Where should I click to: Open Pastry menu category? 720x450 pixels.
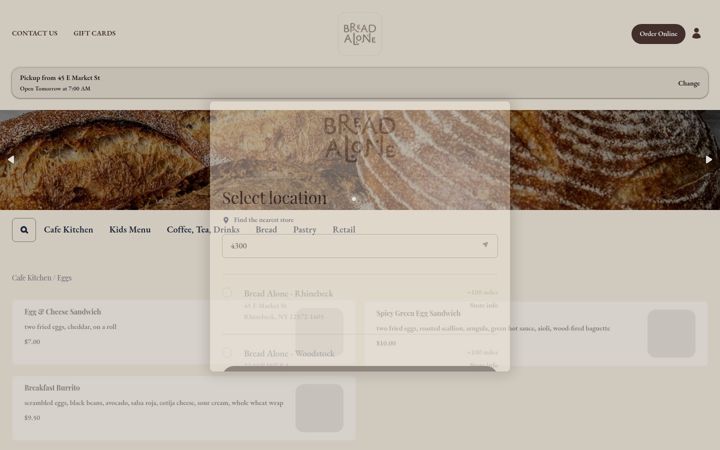[x=305, y=230]
